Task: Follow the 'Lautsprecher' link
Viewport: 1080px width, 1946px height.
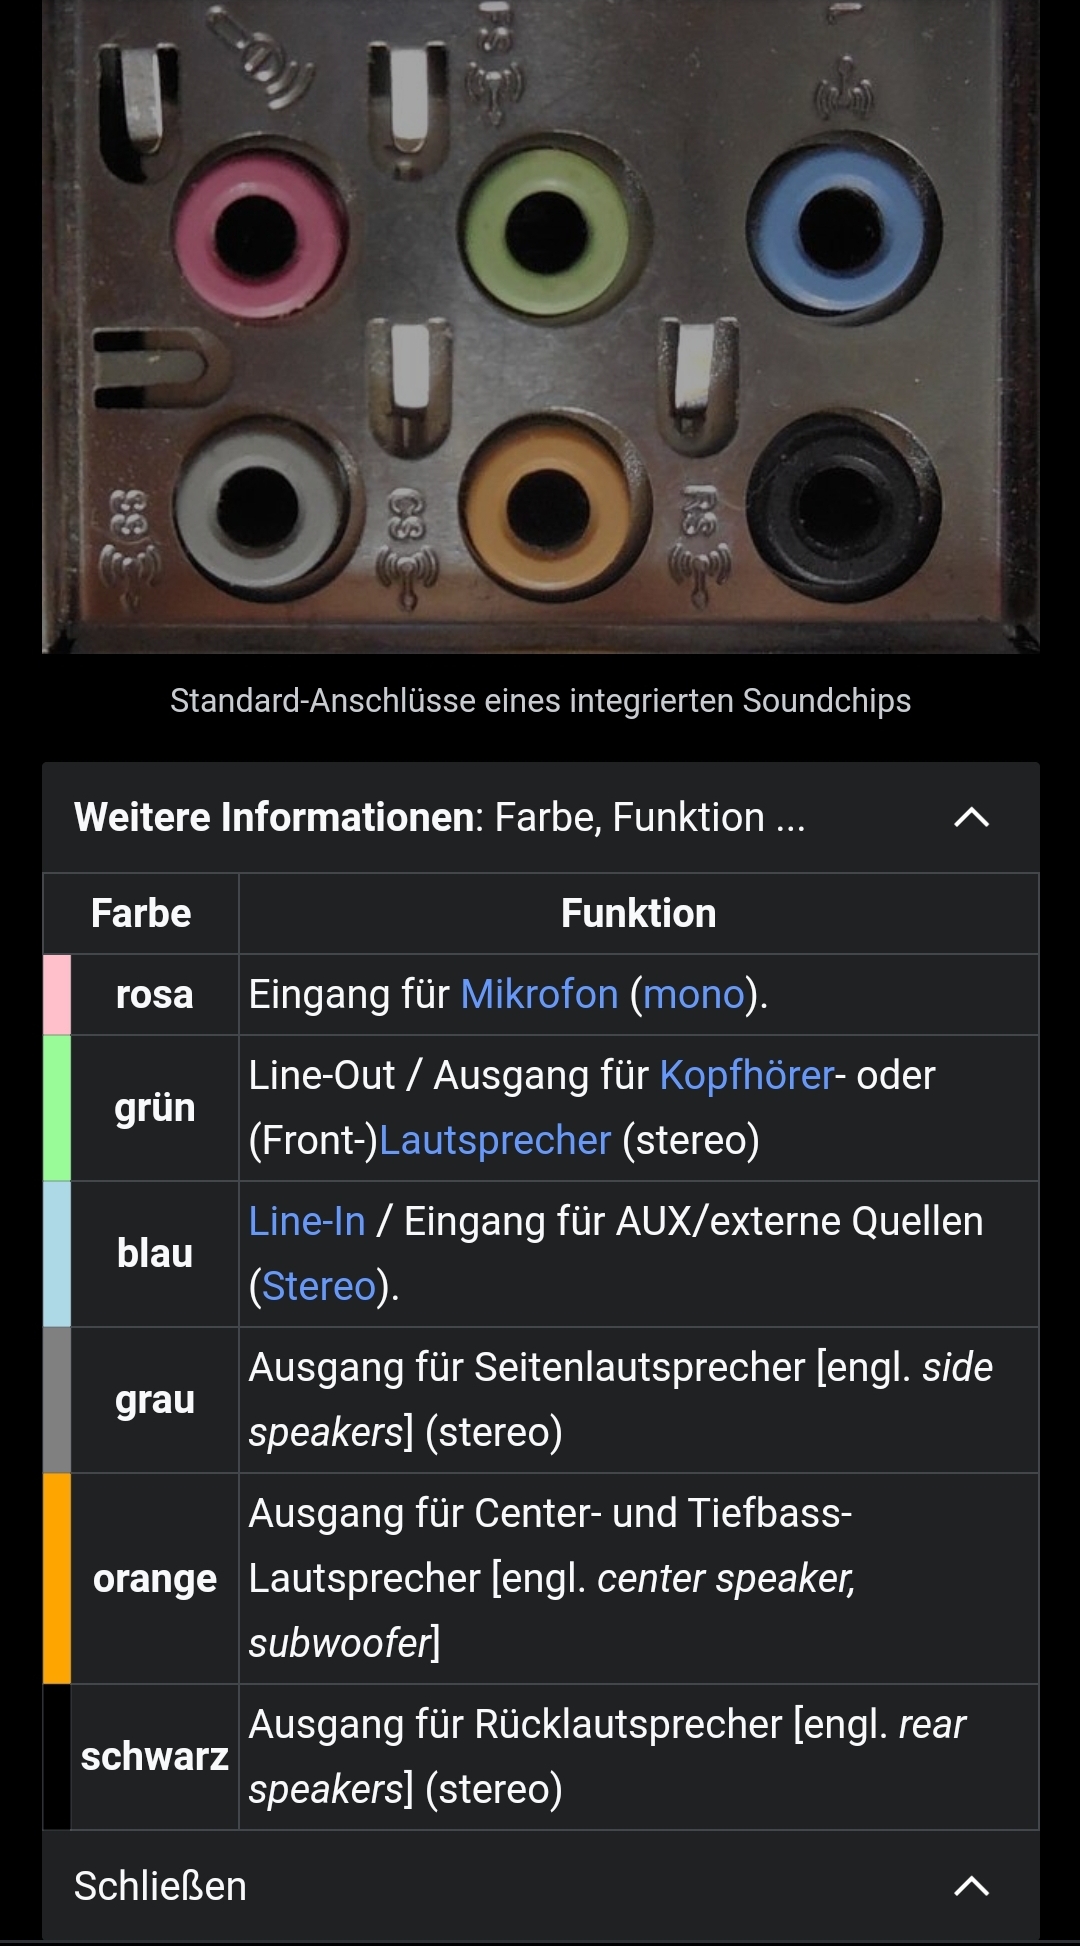Action: click(495, 1140)
